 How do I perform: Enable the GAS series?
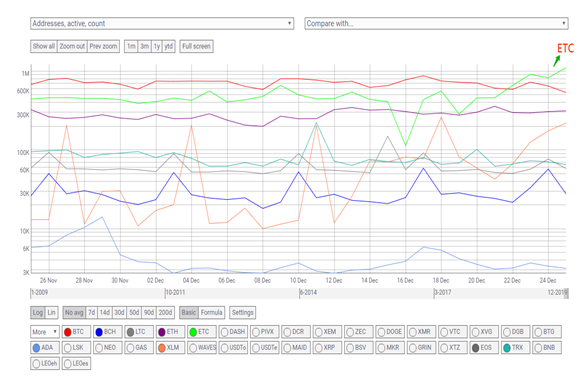139,348
